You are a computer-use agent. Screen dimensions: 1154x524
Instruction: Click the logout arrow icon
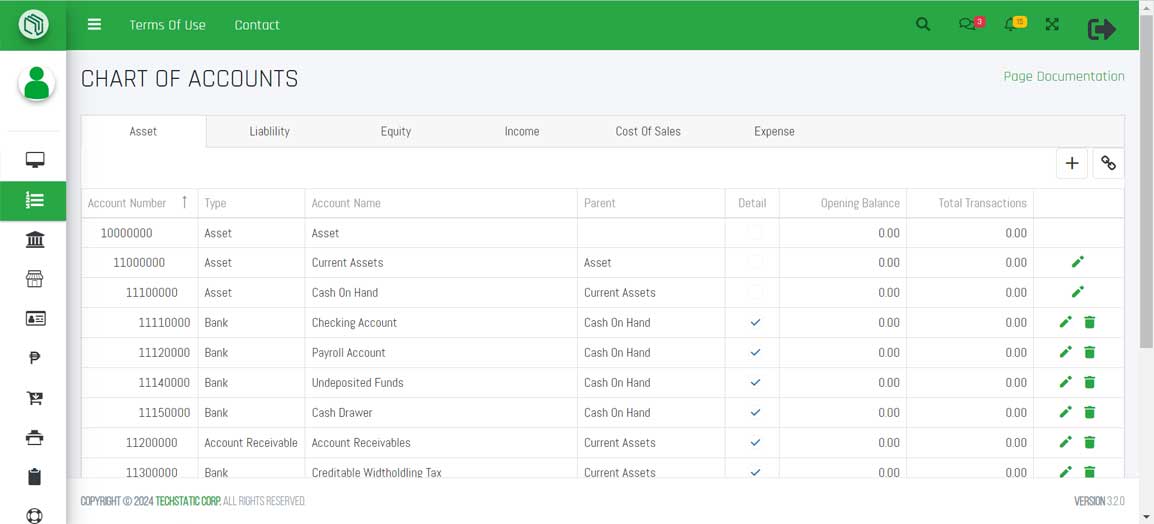click(x=1101, y=29)
